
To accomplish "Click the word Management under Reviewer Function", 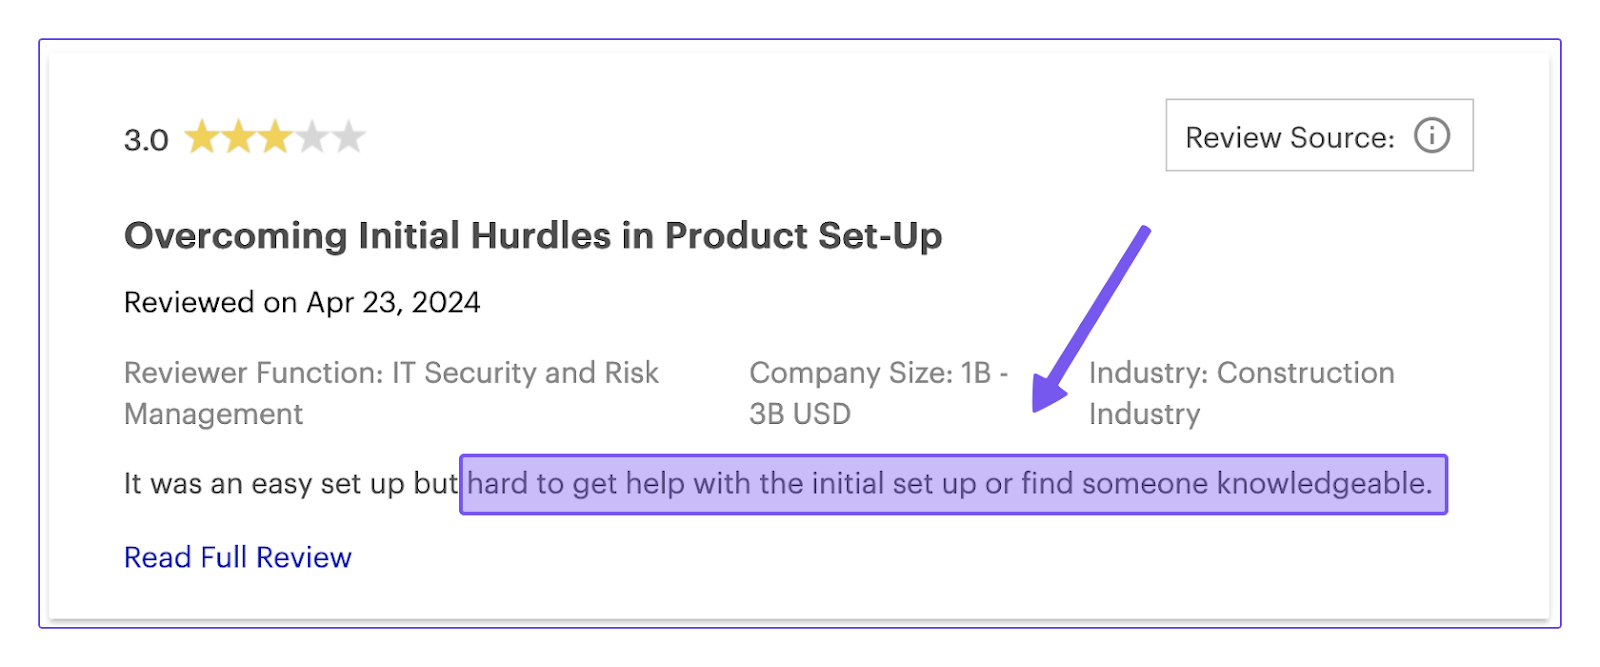I will tap(213, 414).
